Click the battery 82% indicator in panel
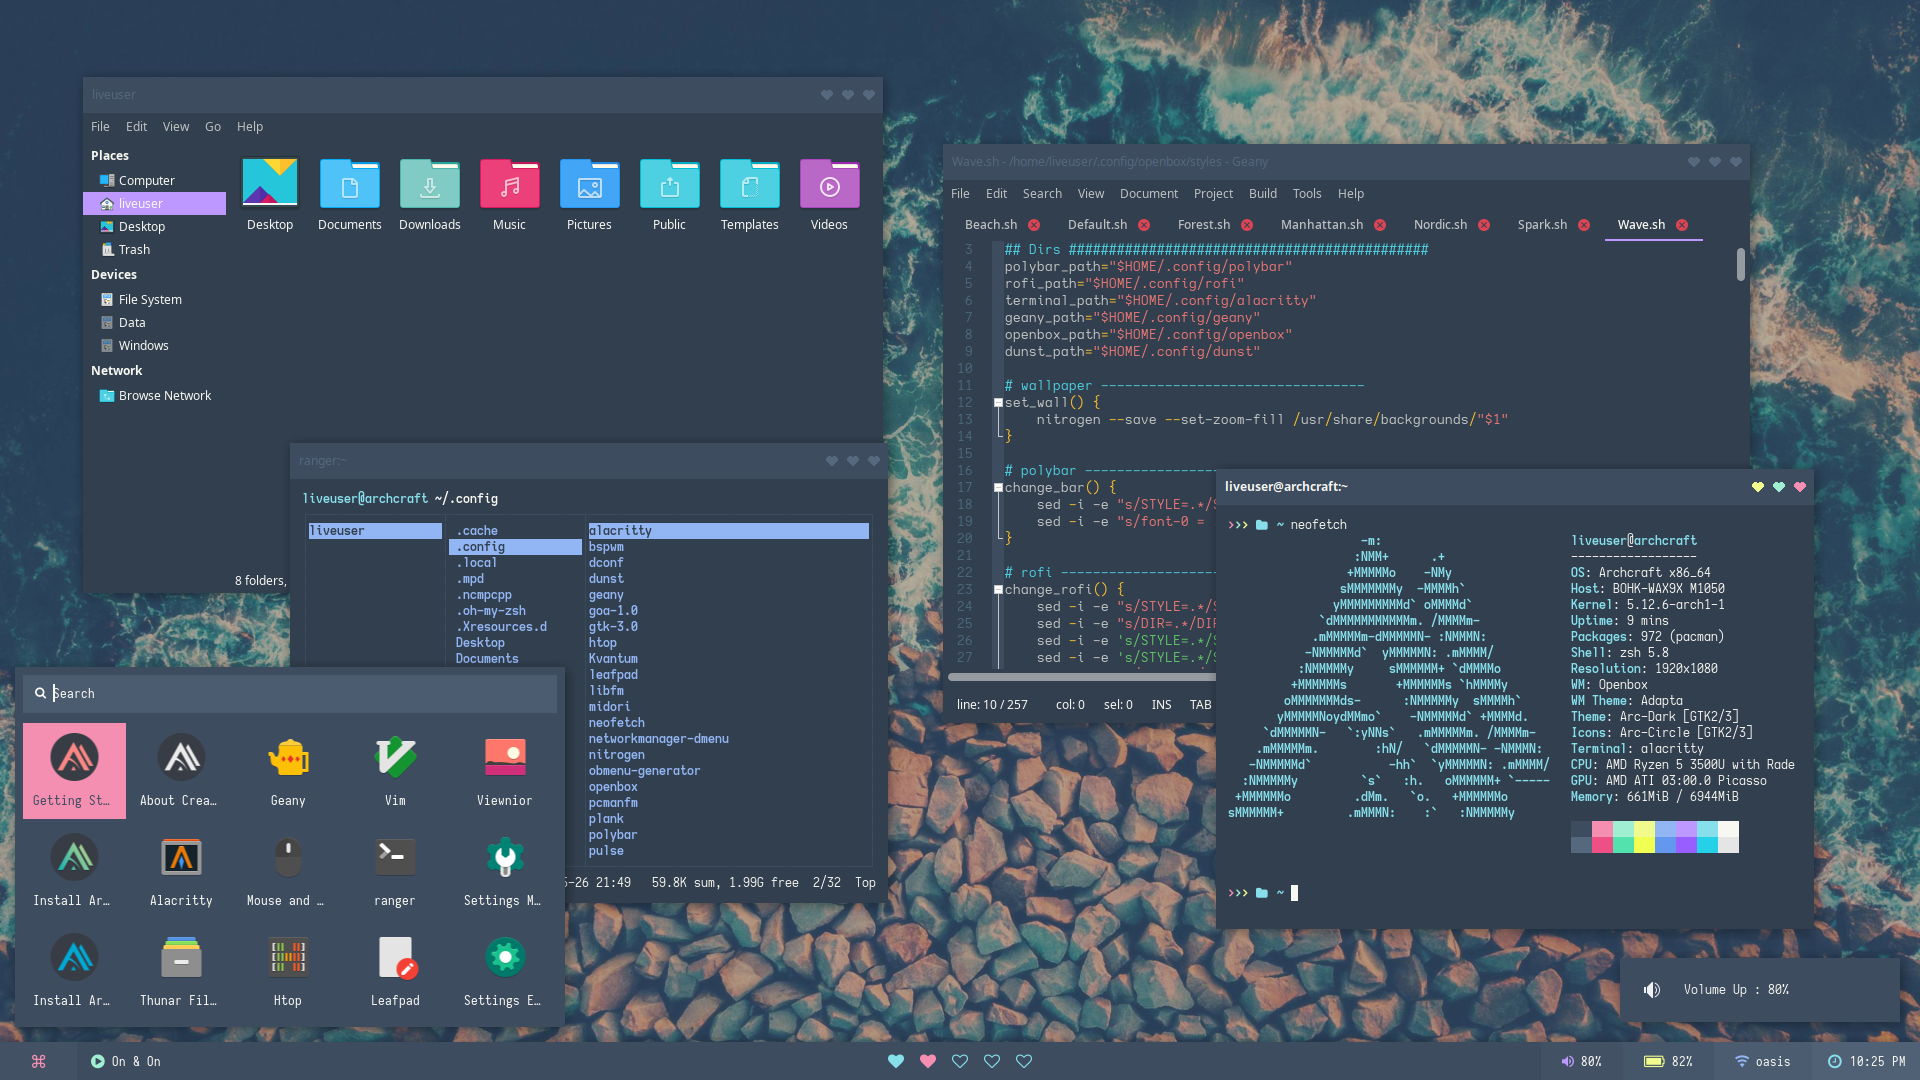The height and width of the screenshot is (1080, 1920). tap(1669, 1061)
